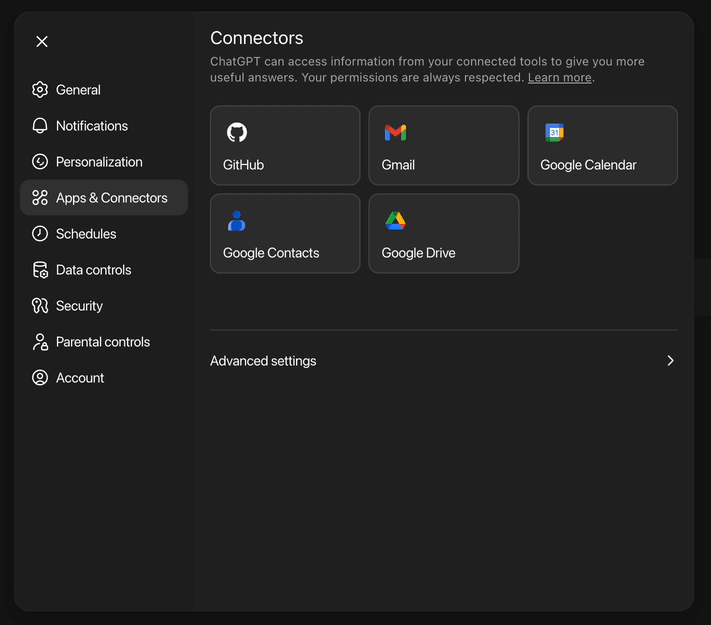Close the settings dialog with X
Viewport: 711px width, 625px height.
pos(42,41)
